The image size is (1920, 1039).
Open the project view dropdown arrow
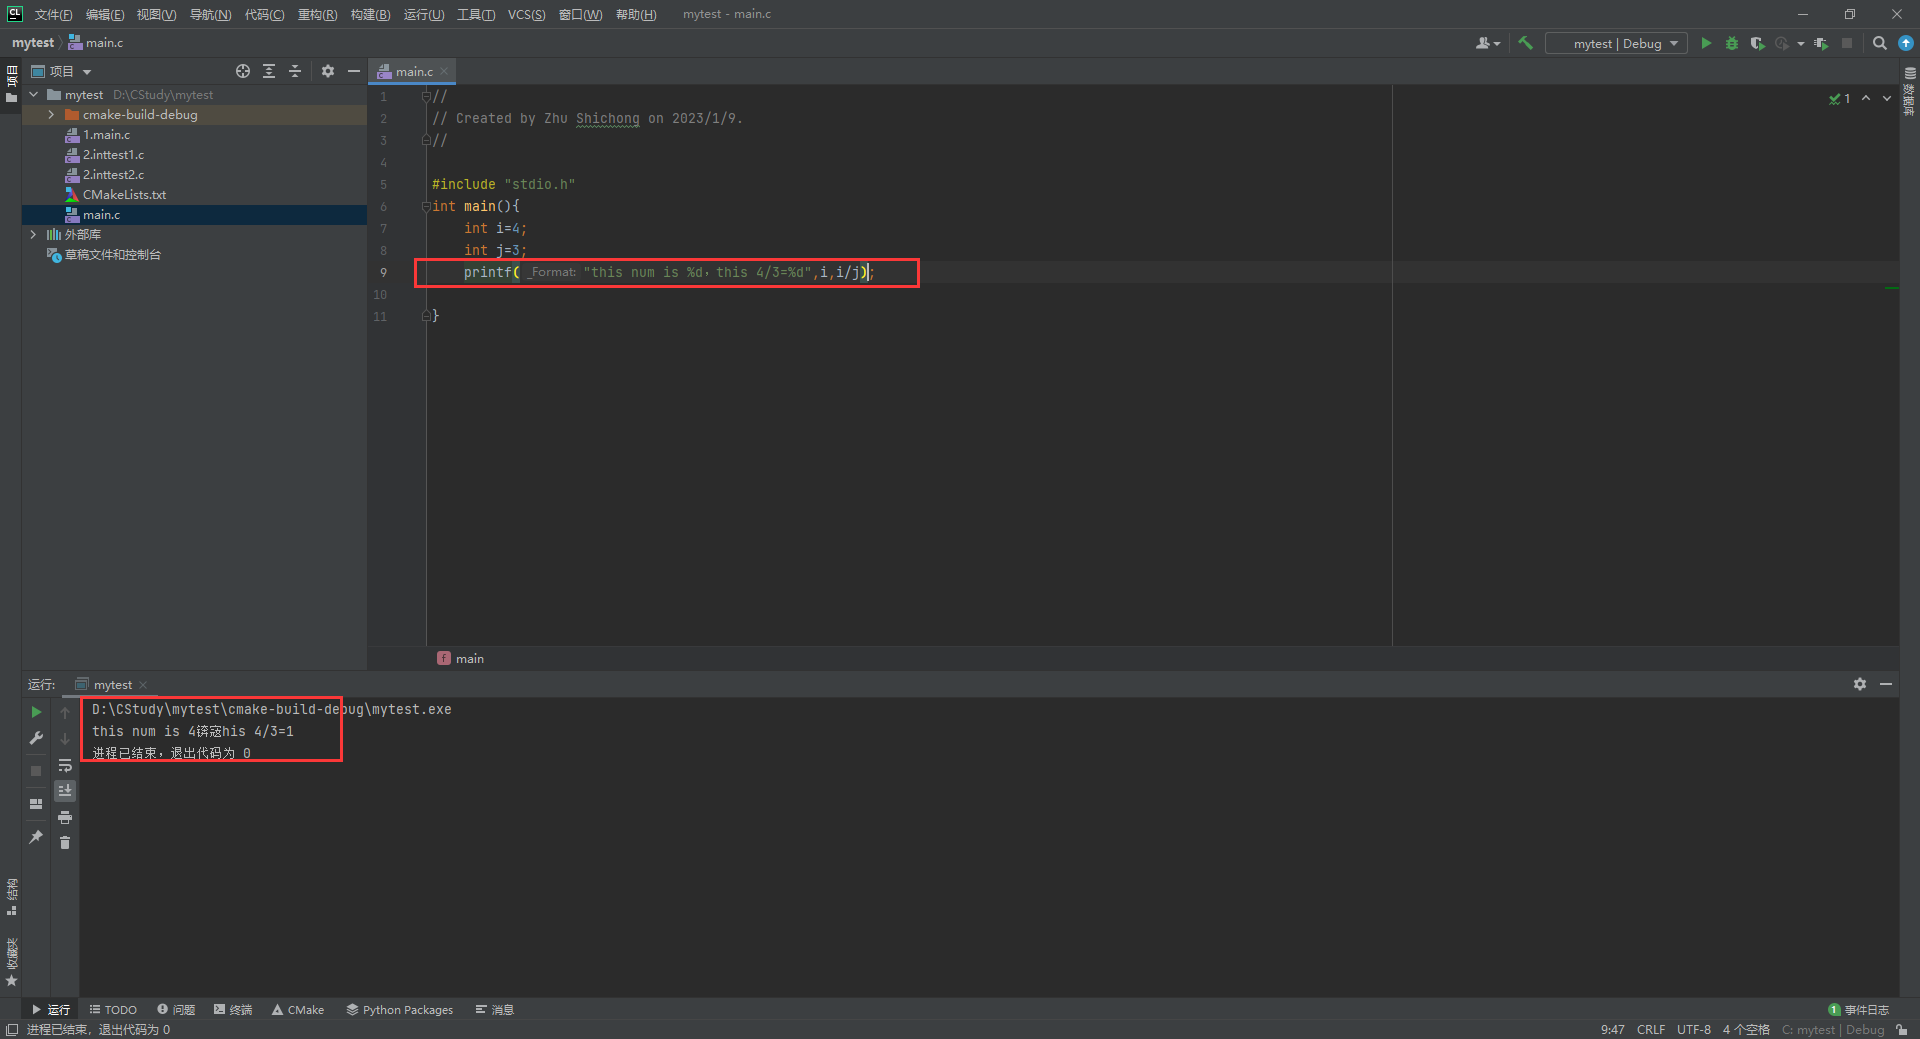pyautogui.click(x=87, y=72)
